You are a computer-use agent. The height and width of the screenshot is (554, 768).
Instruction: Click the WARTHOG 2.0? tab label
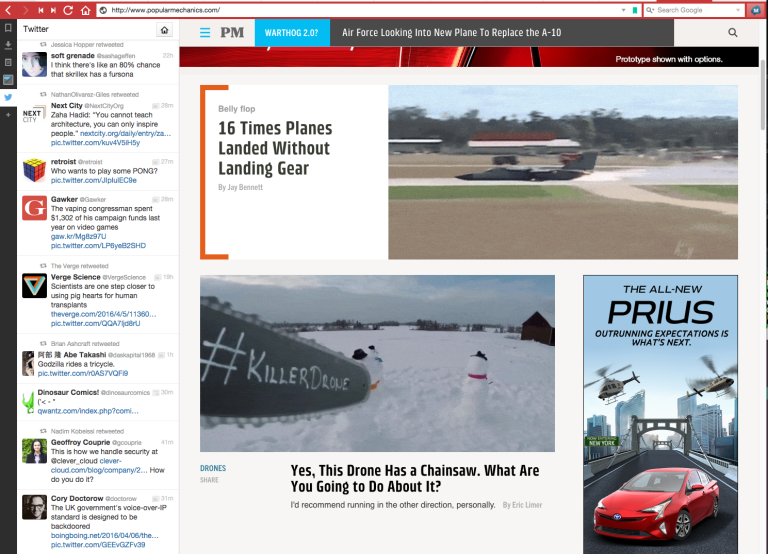pyautogui.click(x=291, y=33)
